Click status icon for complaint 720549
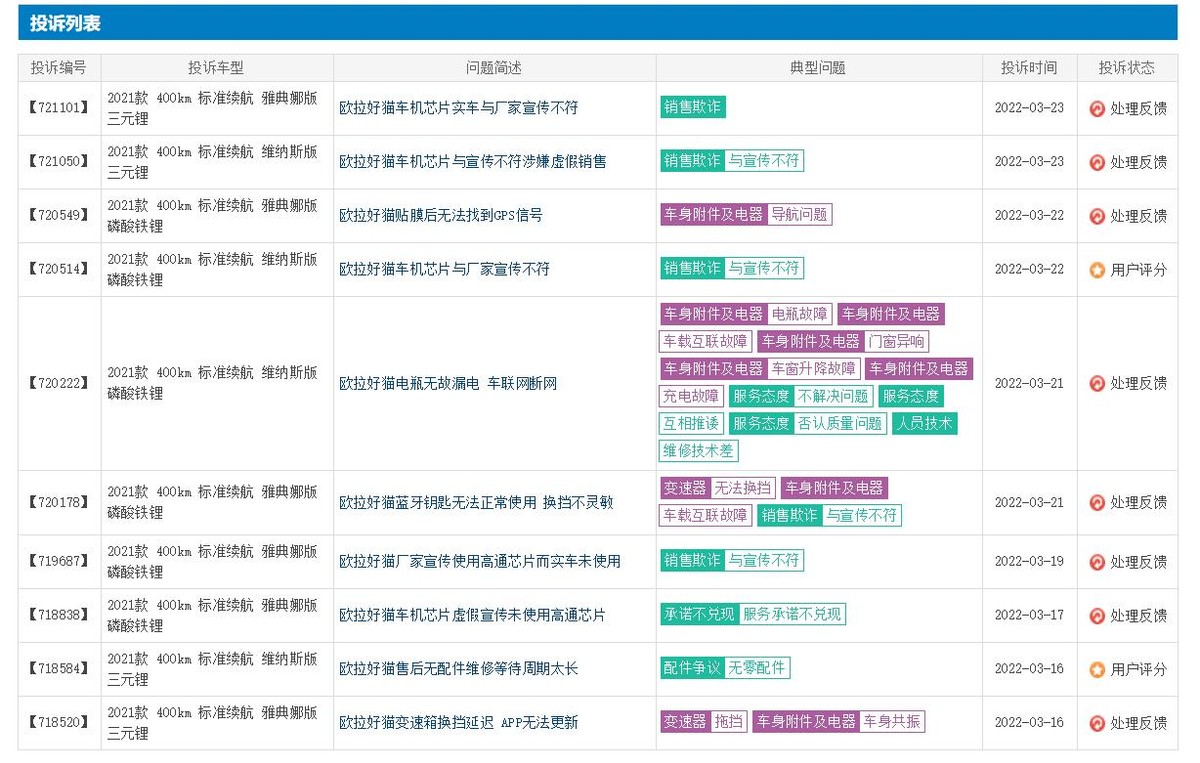The width and height of the screenshot is (1200, 763). (x=1097, y=216)
